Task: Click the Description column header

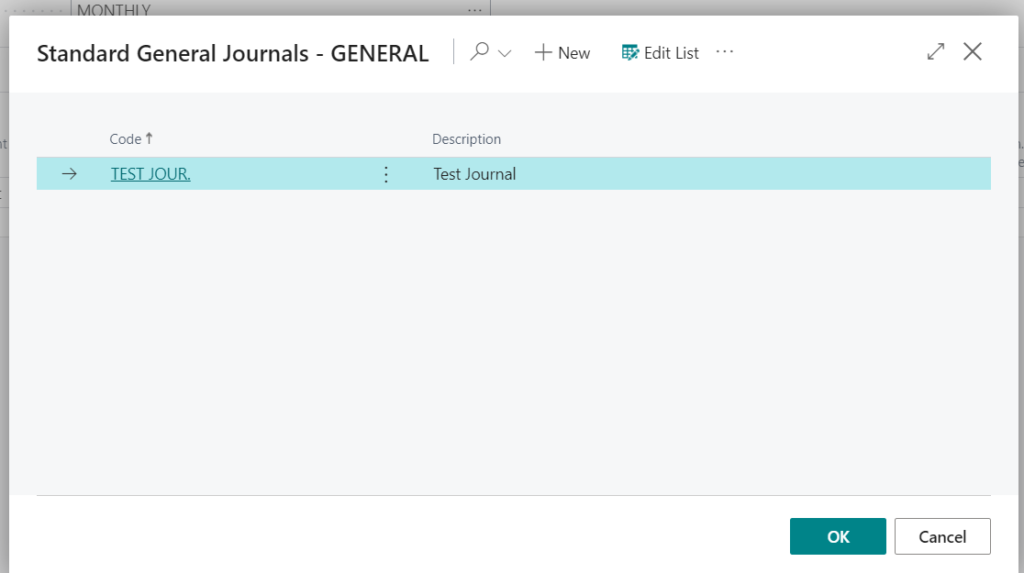Action: click(466, 139)
